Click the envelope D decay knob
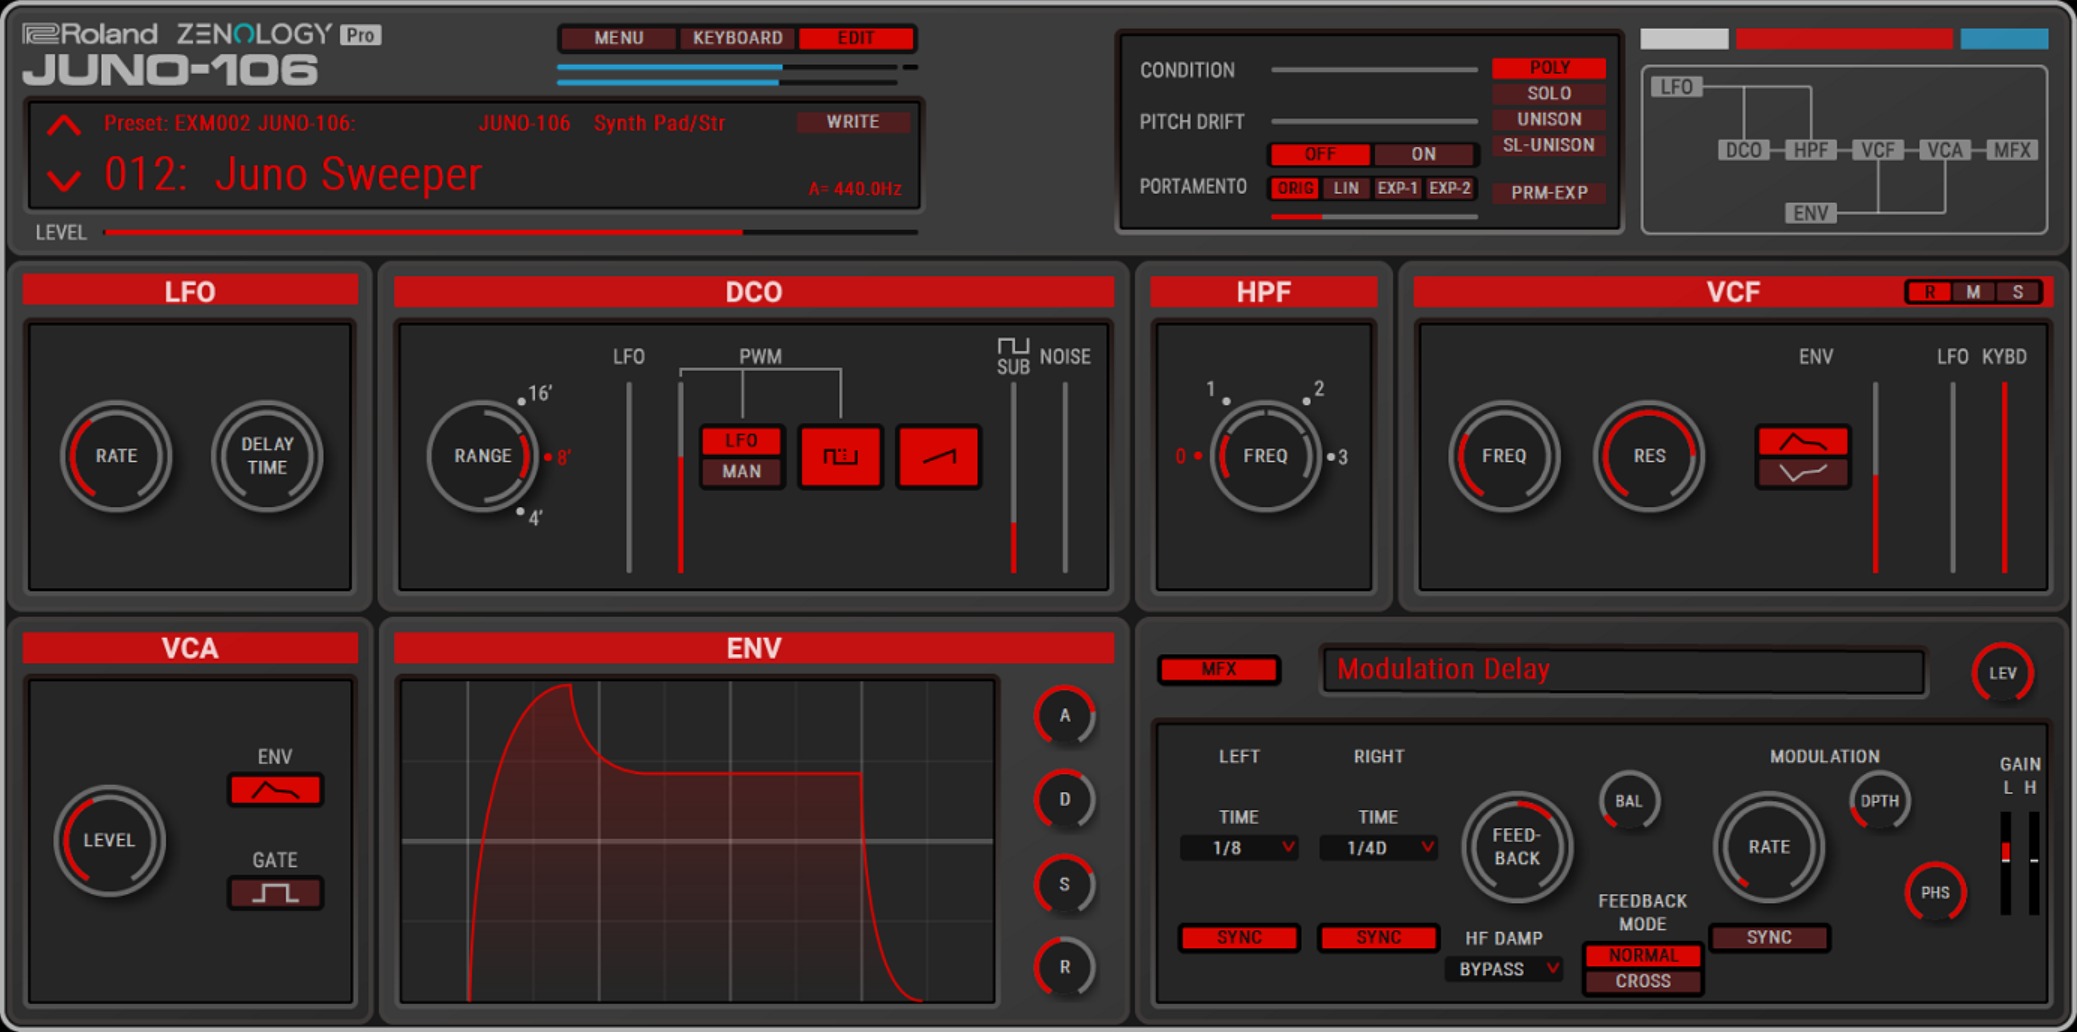The image size is (2077, 1032). pos(1065,800)
